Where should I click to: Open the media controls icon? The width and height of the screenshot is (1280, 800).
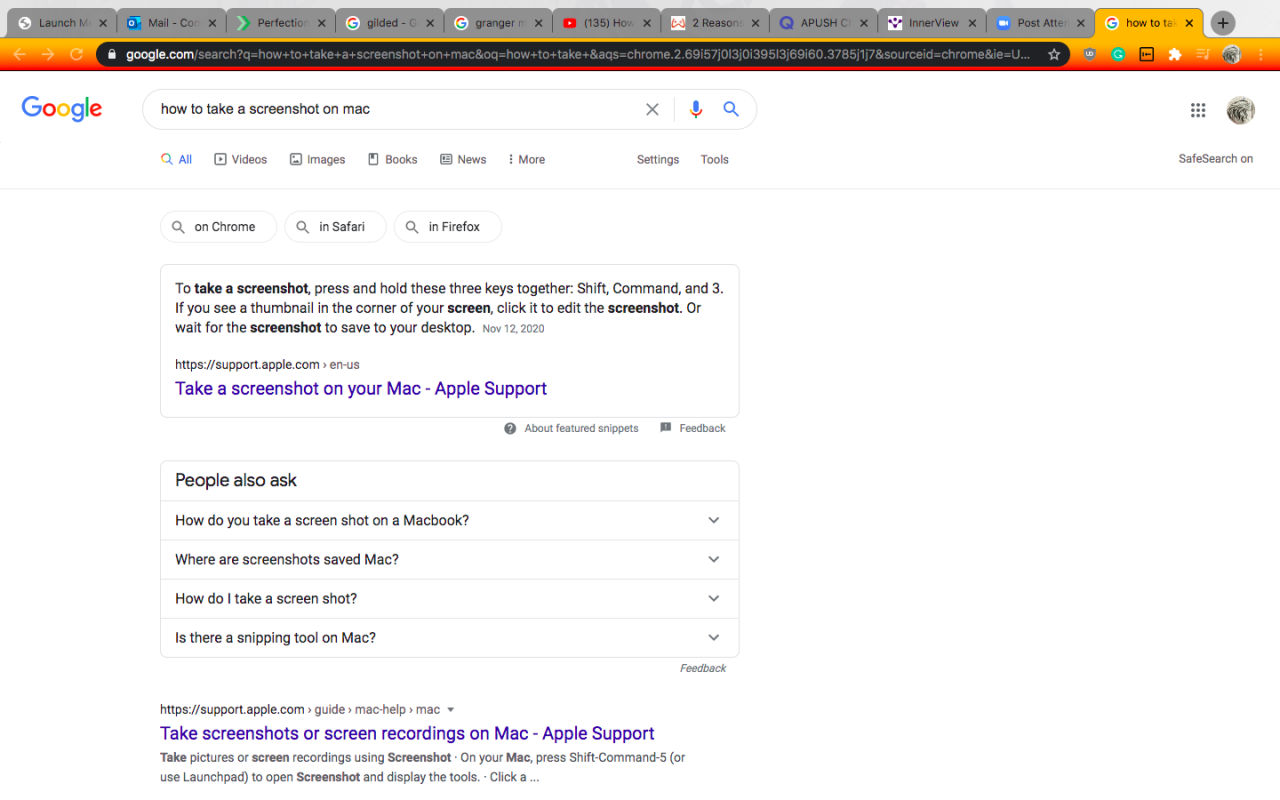(x=1203, y=55)
